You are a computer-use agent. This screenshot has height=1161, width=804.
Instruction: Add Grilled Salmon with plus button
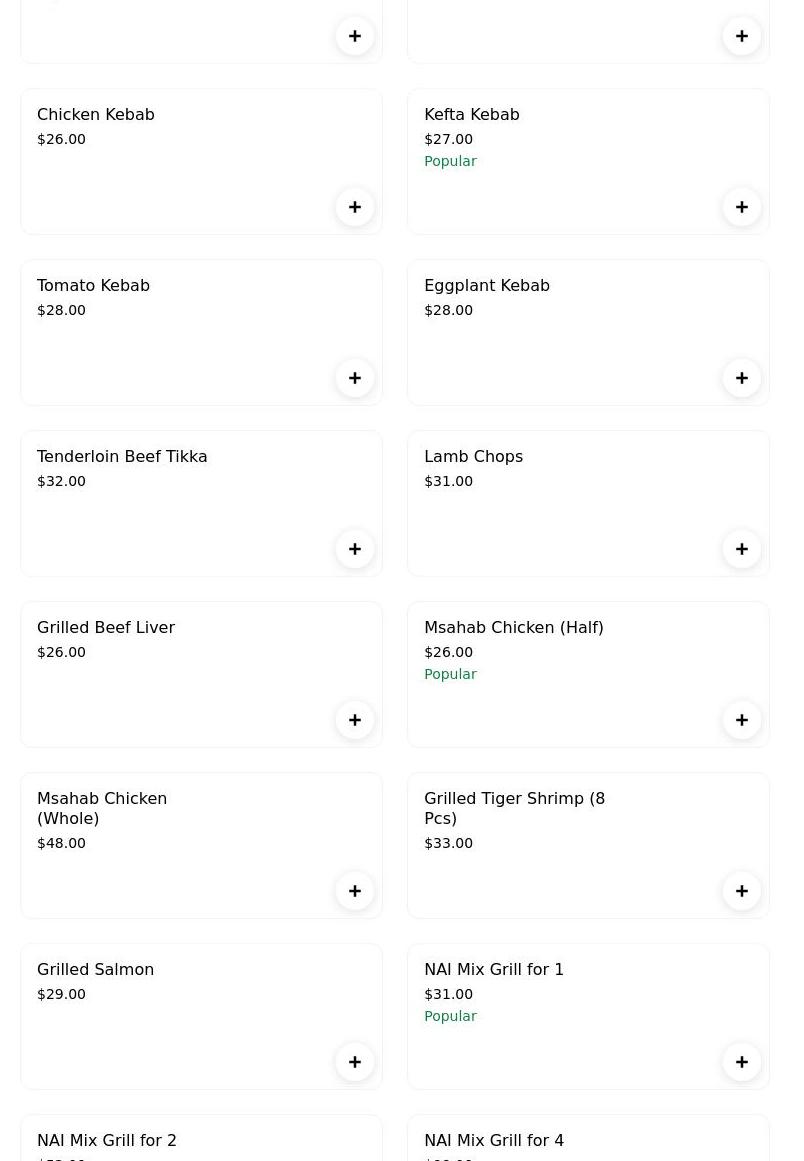click(355, 1062)
